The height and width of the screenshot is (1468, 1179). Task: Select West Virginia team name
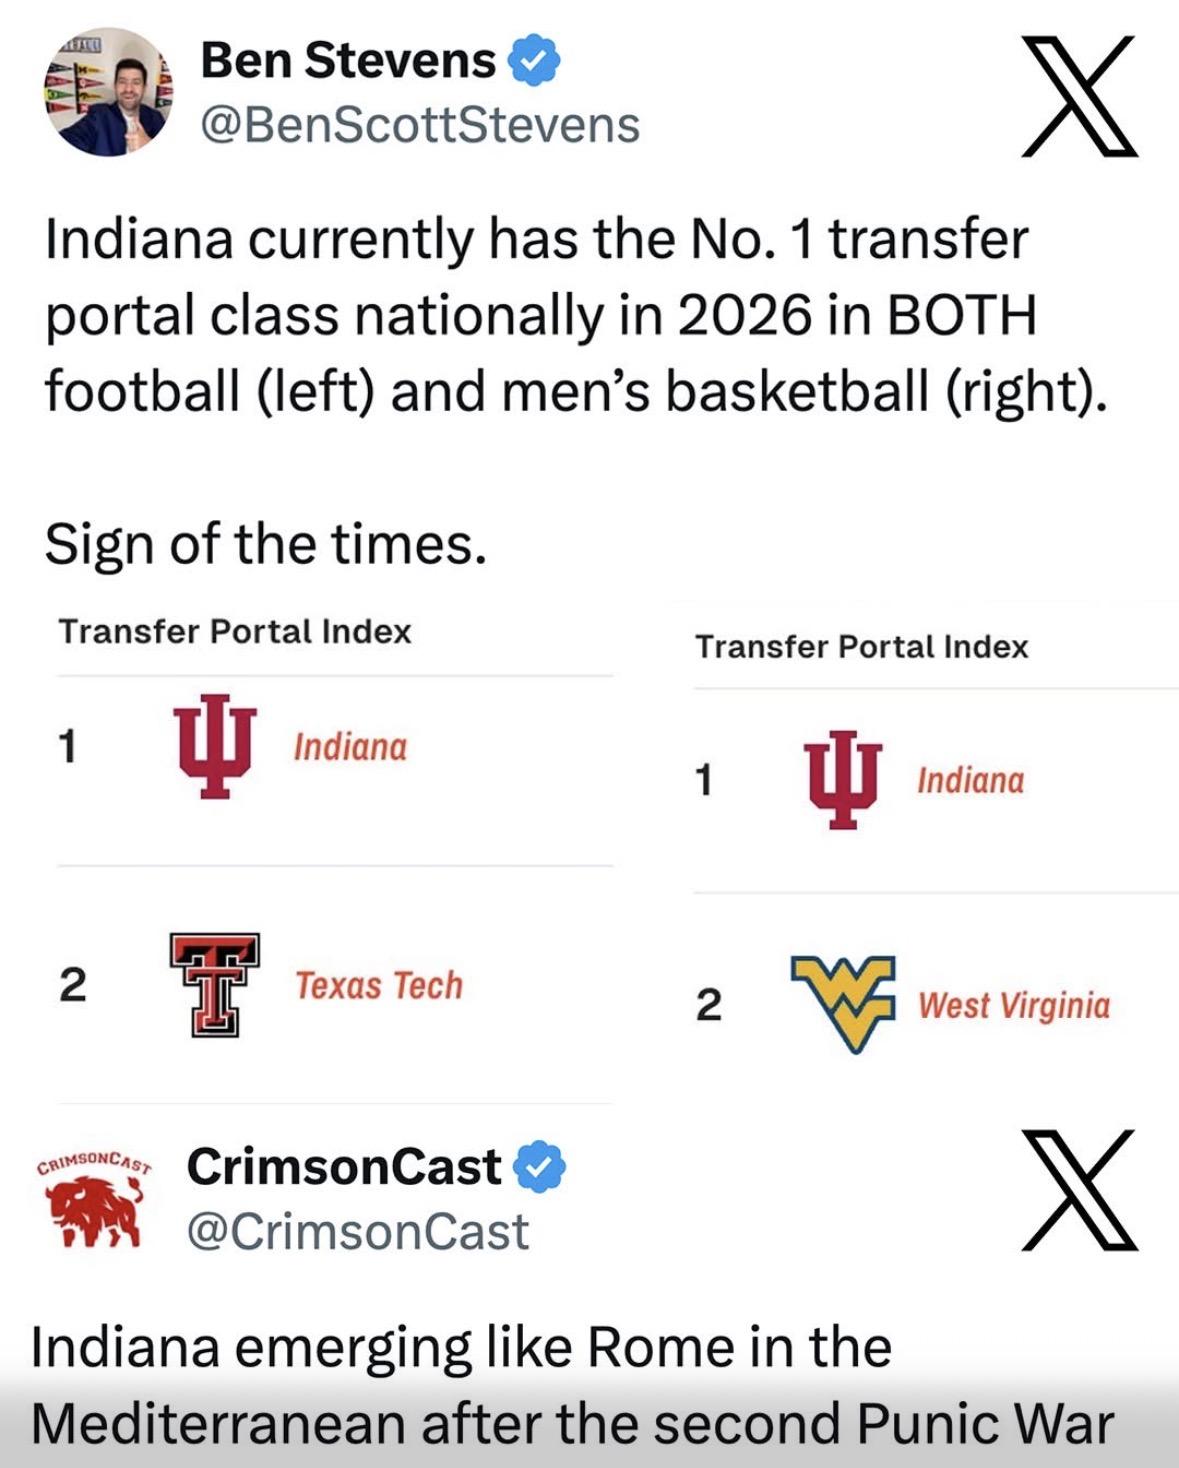(x=1013, y=1005)
